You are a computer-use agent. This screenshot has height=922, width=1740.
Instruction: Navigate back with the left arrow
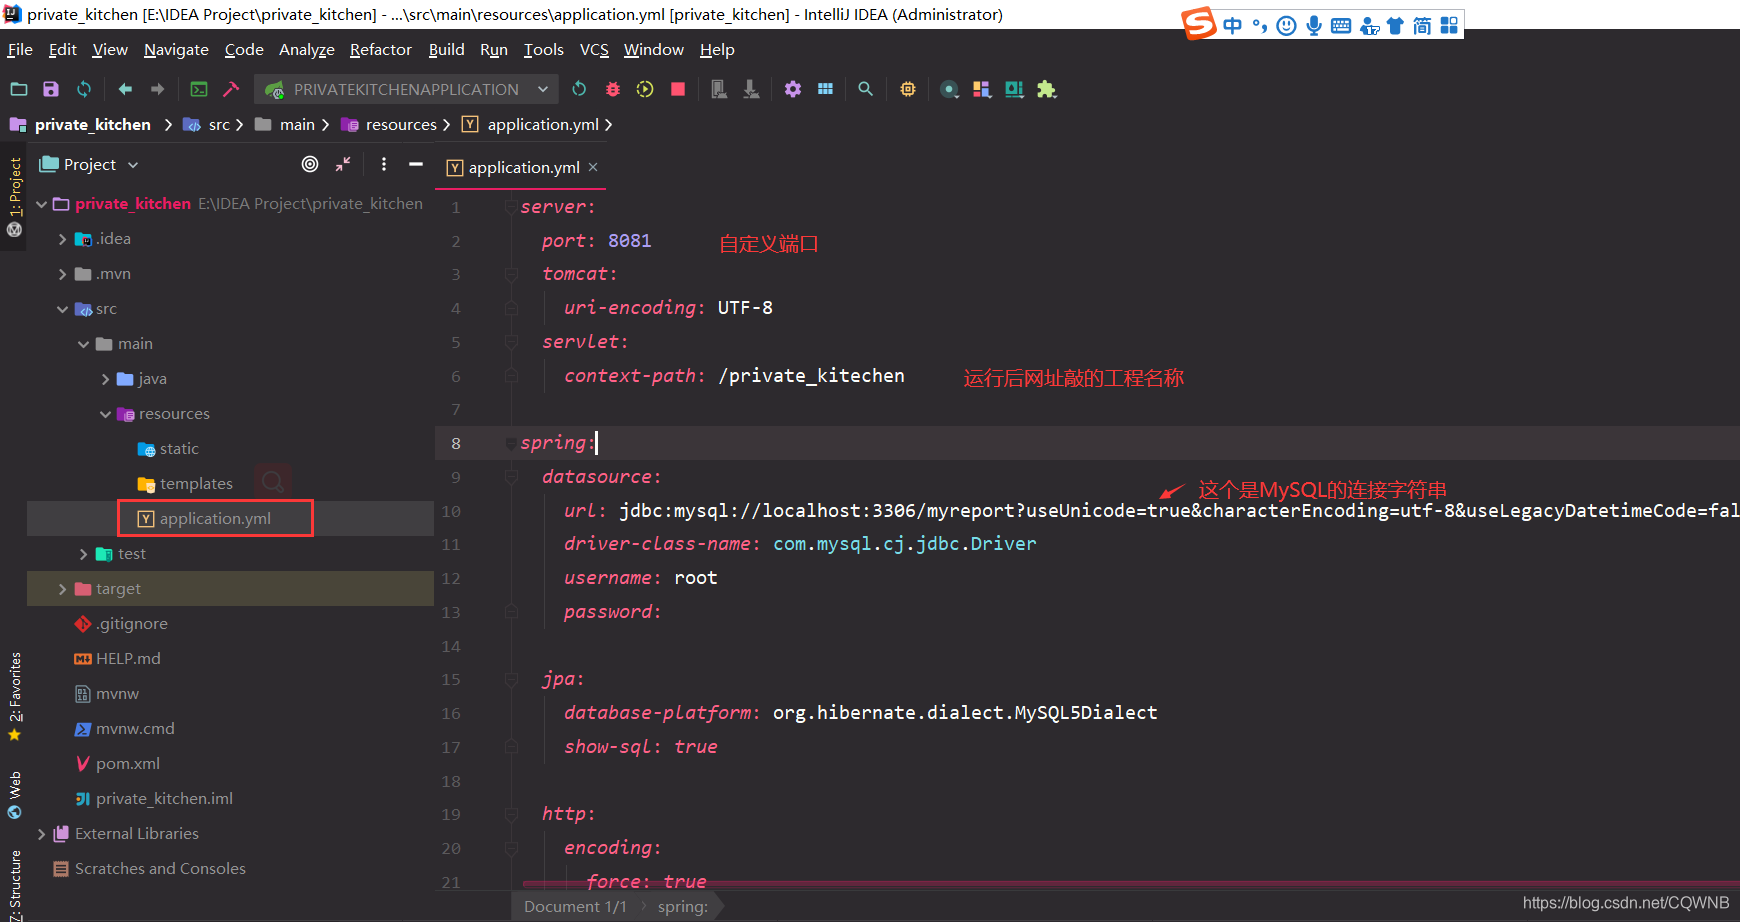click(x=125, y=89)
